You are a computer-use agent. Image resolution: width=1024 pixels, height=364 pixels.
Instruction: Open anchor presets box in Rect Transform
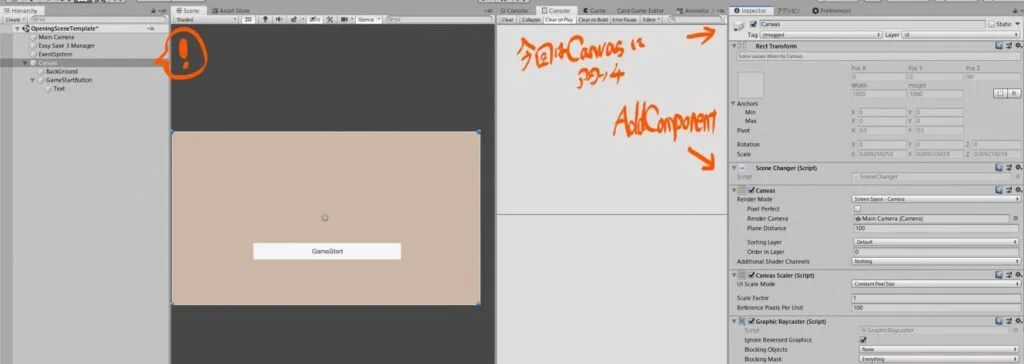click(750, 85)
